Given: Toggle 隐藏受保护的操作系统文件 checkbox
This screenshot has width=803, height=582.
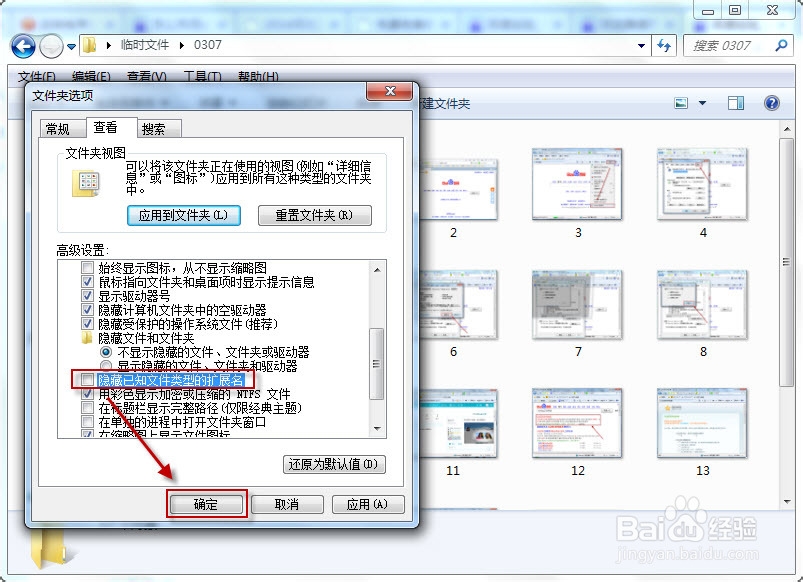Looking at the screenshot, I should [88, 324].
